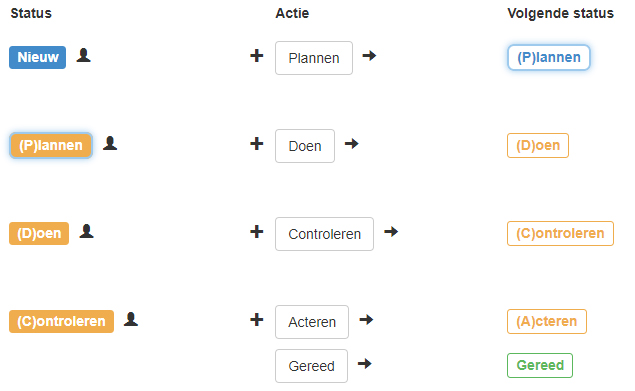Click the blue Nieuw status badge
Viewport: 635px width, 391px height.
pyautogui.click(x=38, y=57)
